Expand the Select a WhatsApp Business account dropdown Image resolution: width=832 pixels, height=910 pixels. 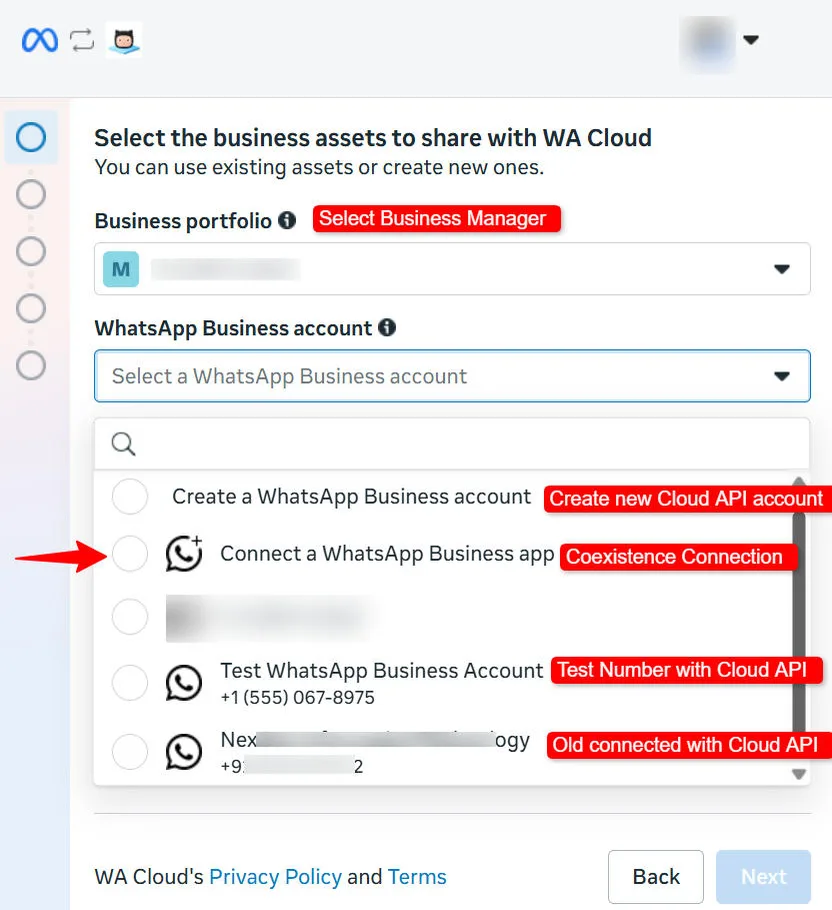click(x=452, y=376)
